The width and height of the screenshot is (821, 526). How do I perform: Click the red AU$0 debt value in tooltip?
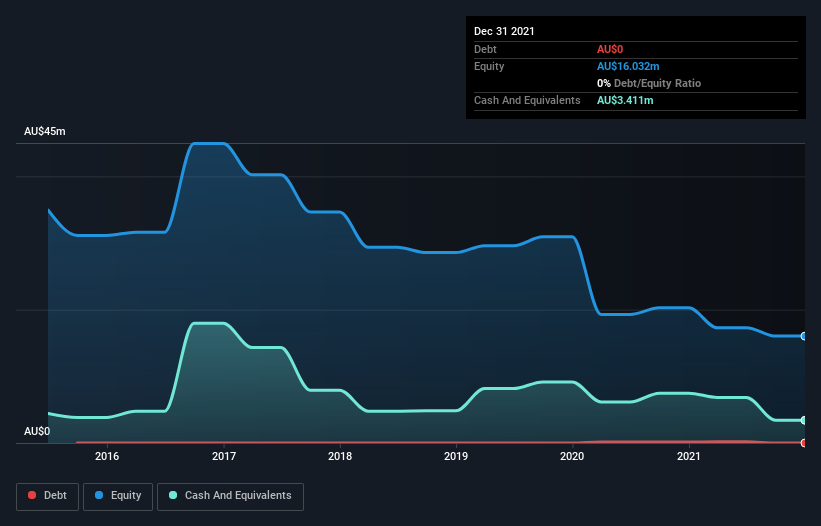coord(610,49)
